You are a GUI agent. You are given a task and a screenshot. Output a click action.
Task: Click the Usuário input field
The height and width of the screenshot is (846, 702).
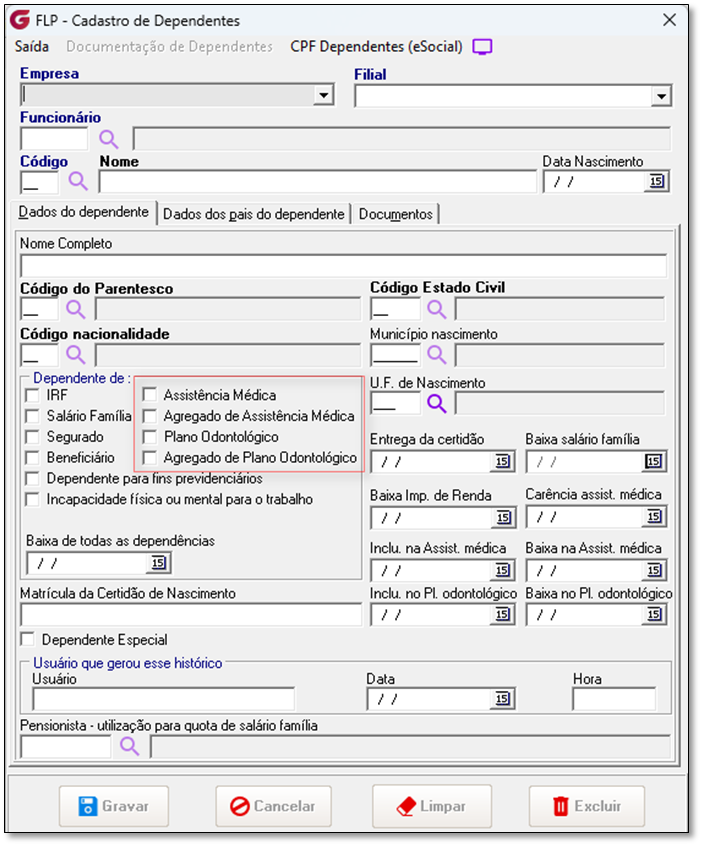click(x=163, y=699)
